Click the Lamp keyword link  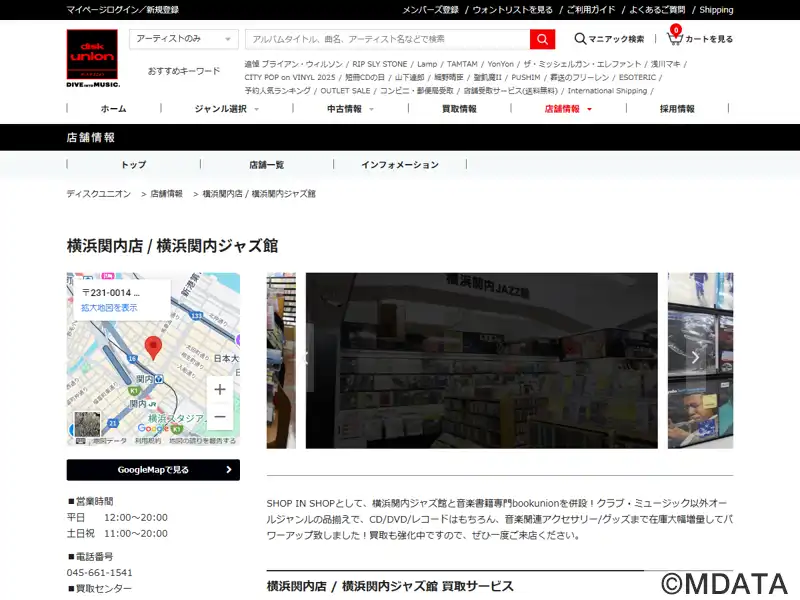pyautogui.click(x=427, y=64)
